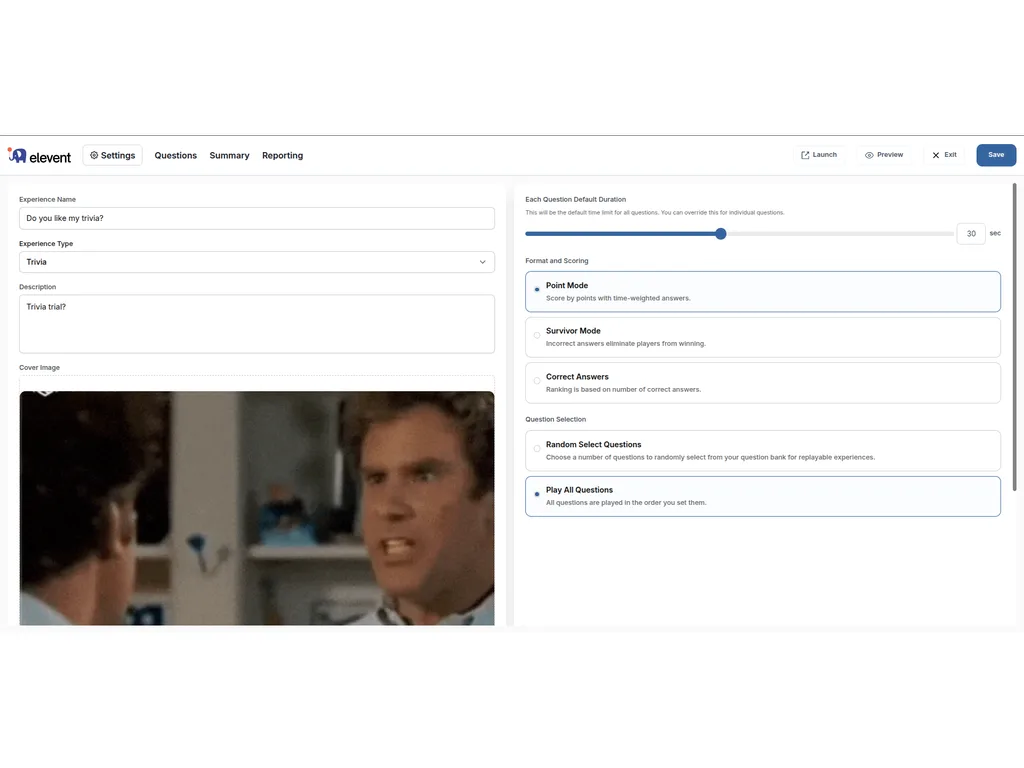Click the Preview button
The image size is (1024, 768).
coord(884,155)
